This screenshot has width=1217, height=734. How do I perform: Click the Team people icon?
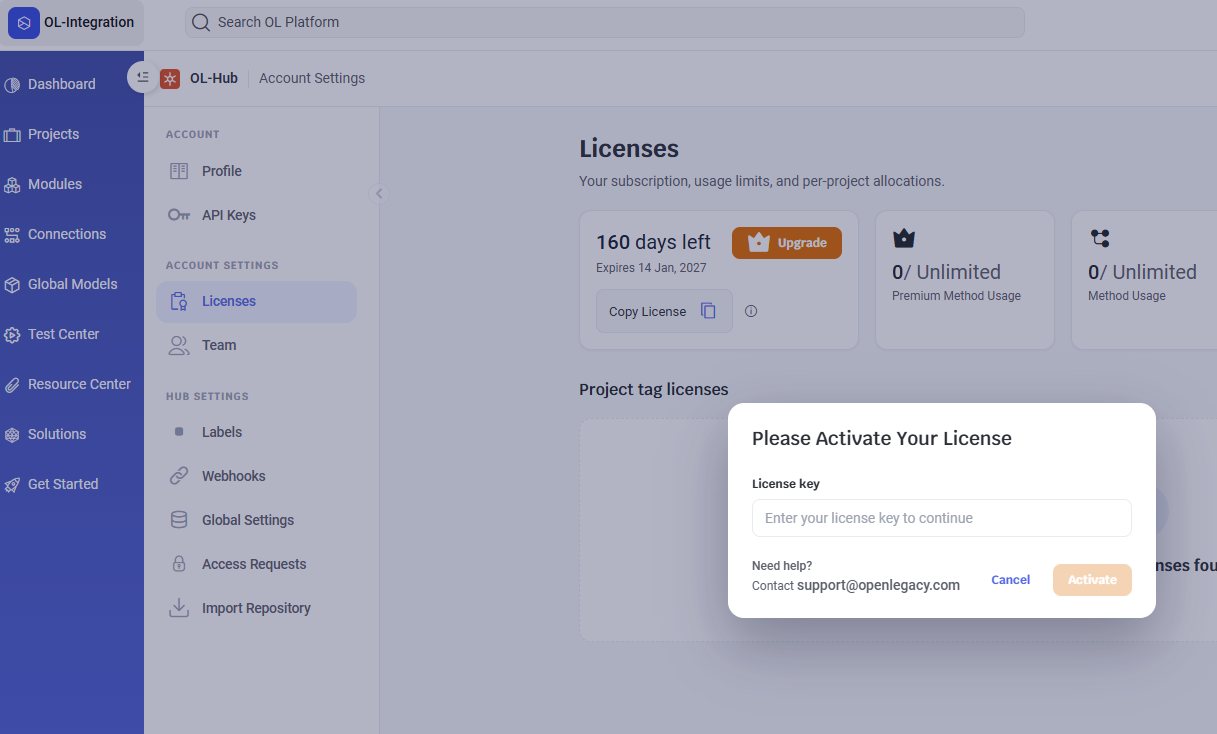tap(179, 345)
